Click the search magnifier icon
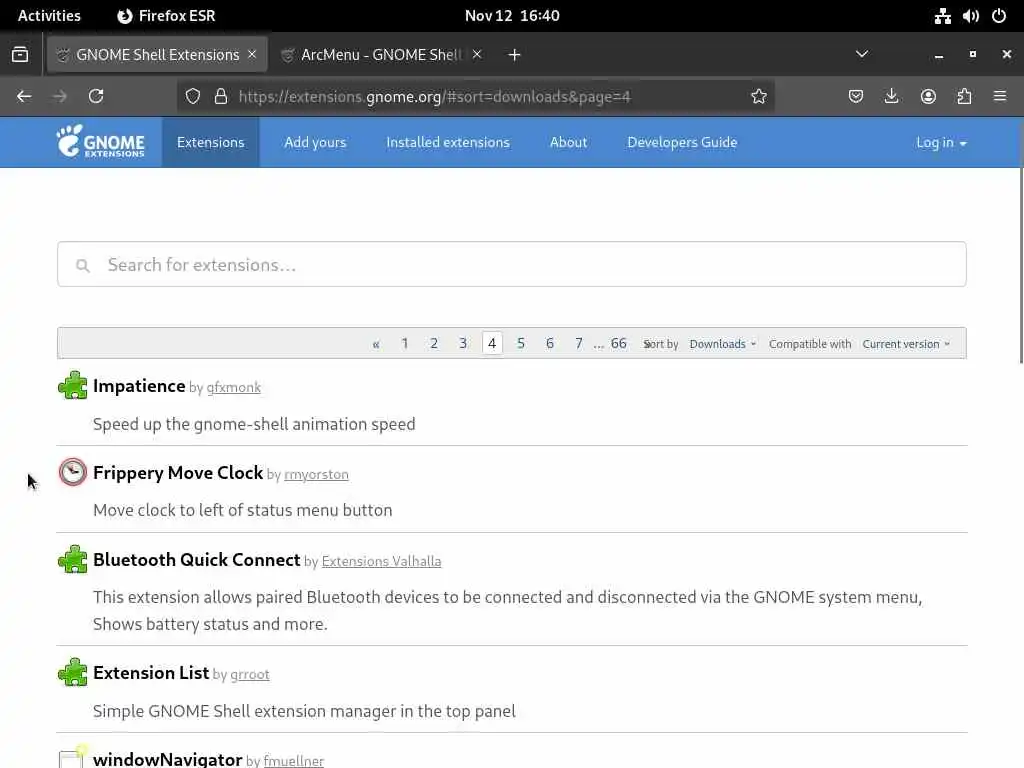Screen dimensions: 1024x768 (82, 265)
